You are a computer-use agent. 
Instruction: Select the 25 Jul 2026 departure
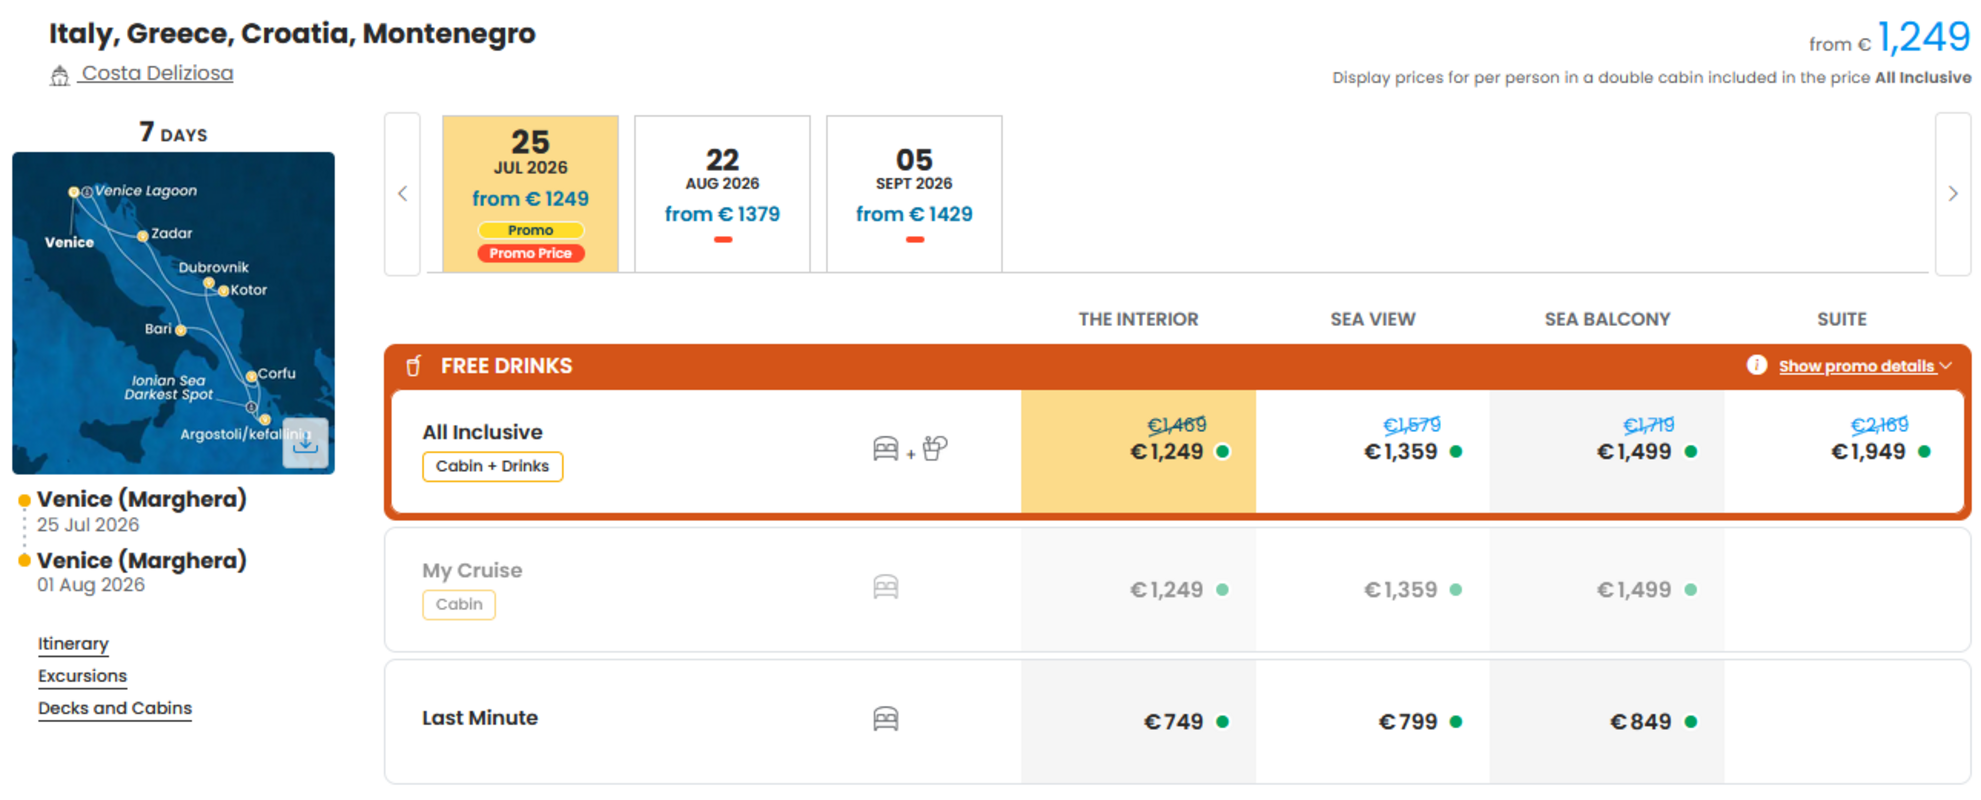530,194
